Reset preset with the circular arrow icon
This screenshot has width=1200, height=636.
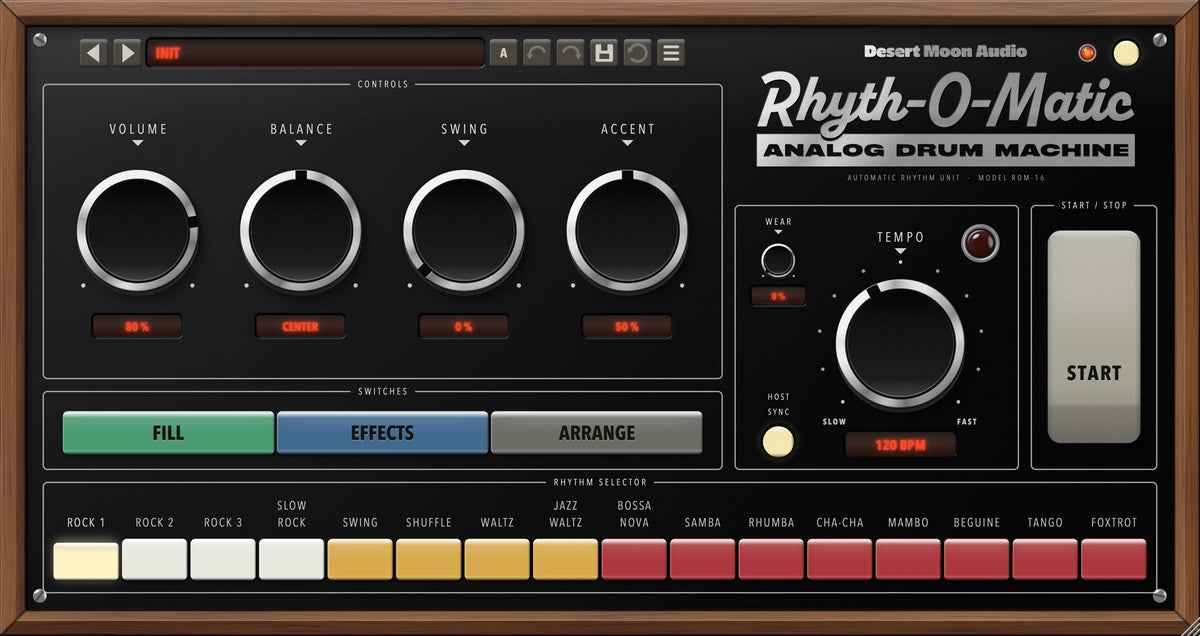coord(636,53)
